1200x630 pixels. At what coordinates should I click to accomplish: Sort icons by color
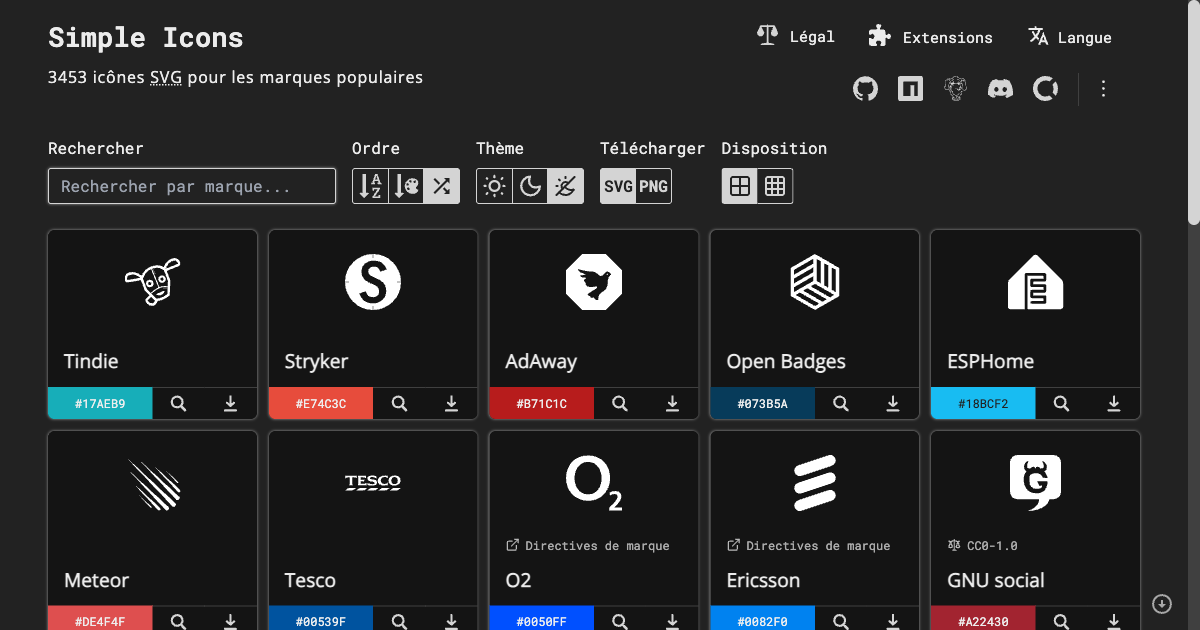click(x=406, y=186)
